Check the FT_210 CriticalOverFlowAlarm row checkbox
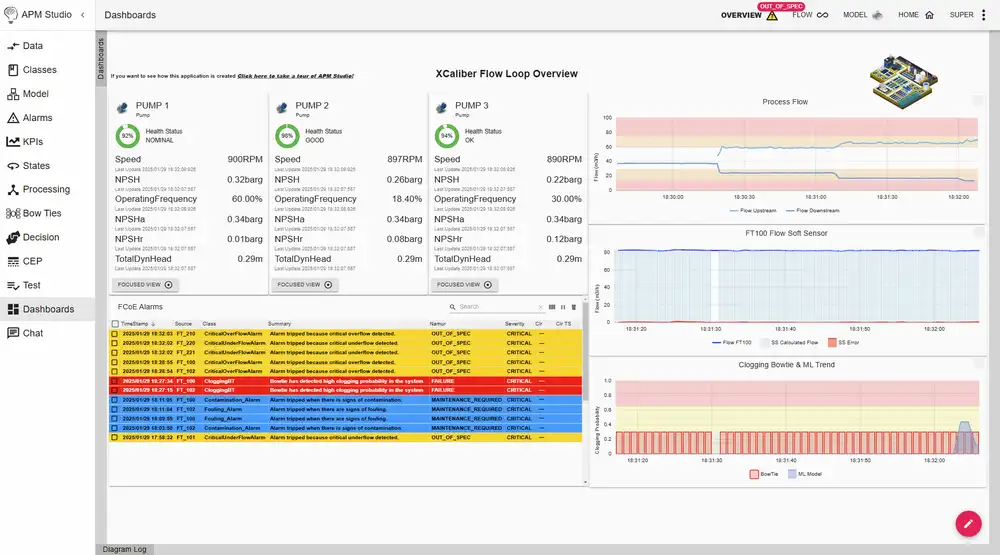The image size is (1000, 555). 115,334
